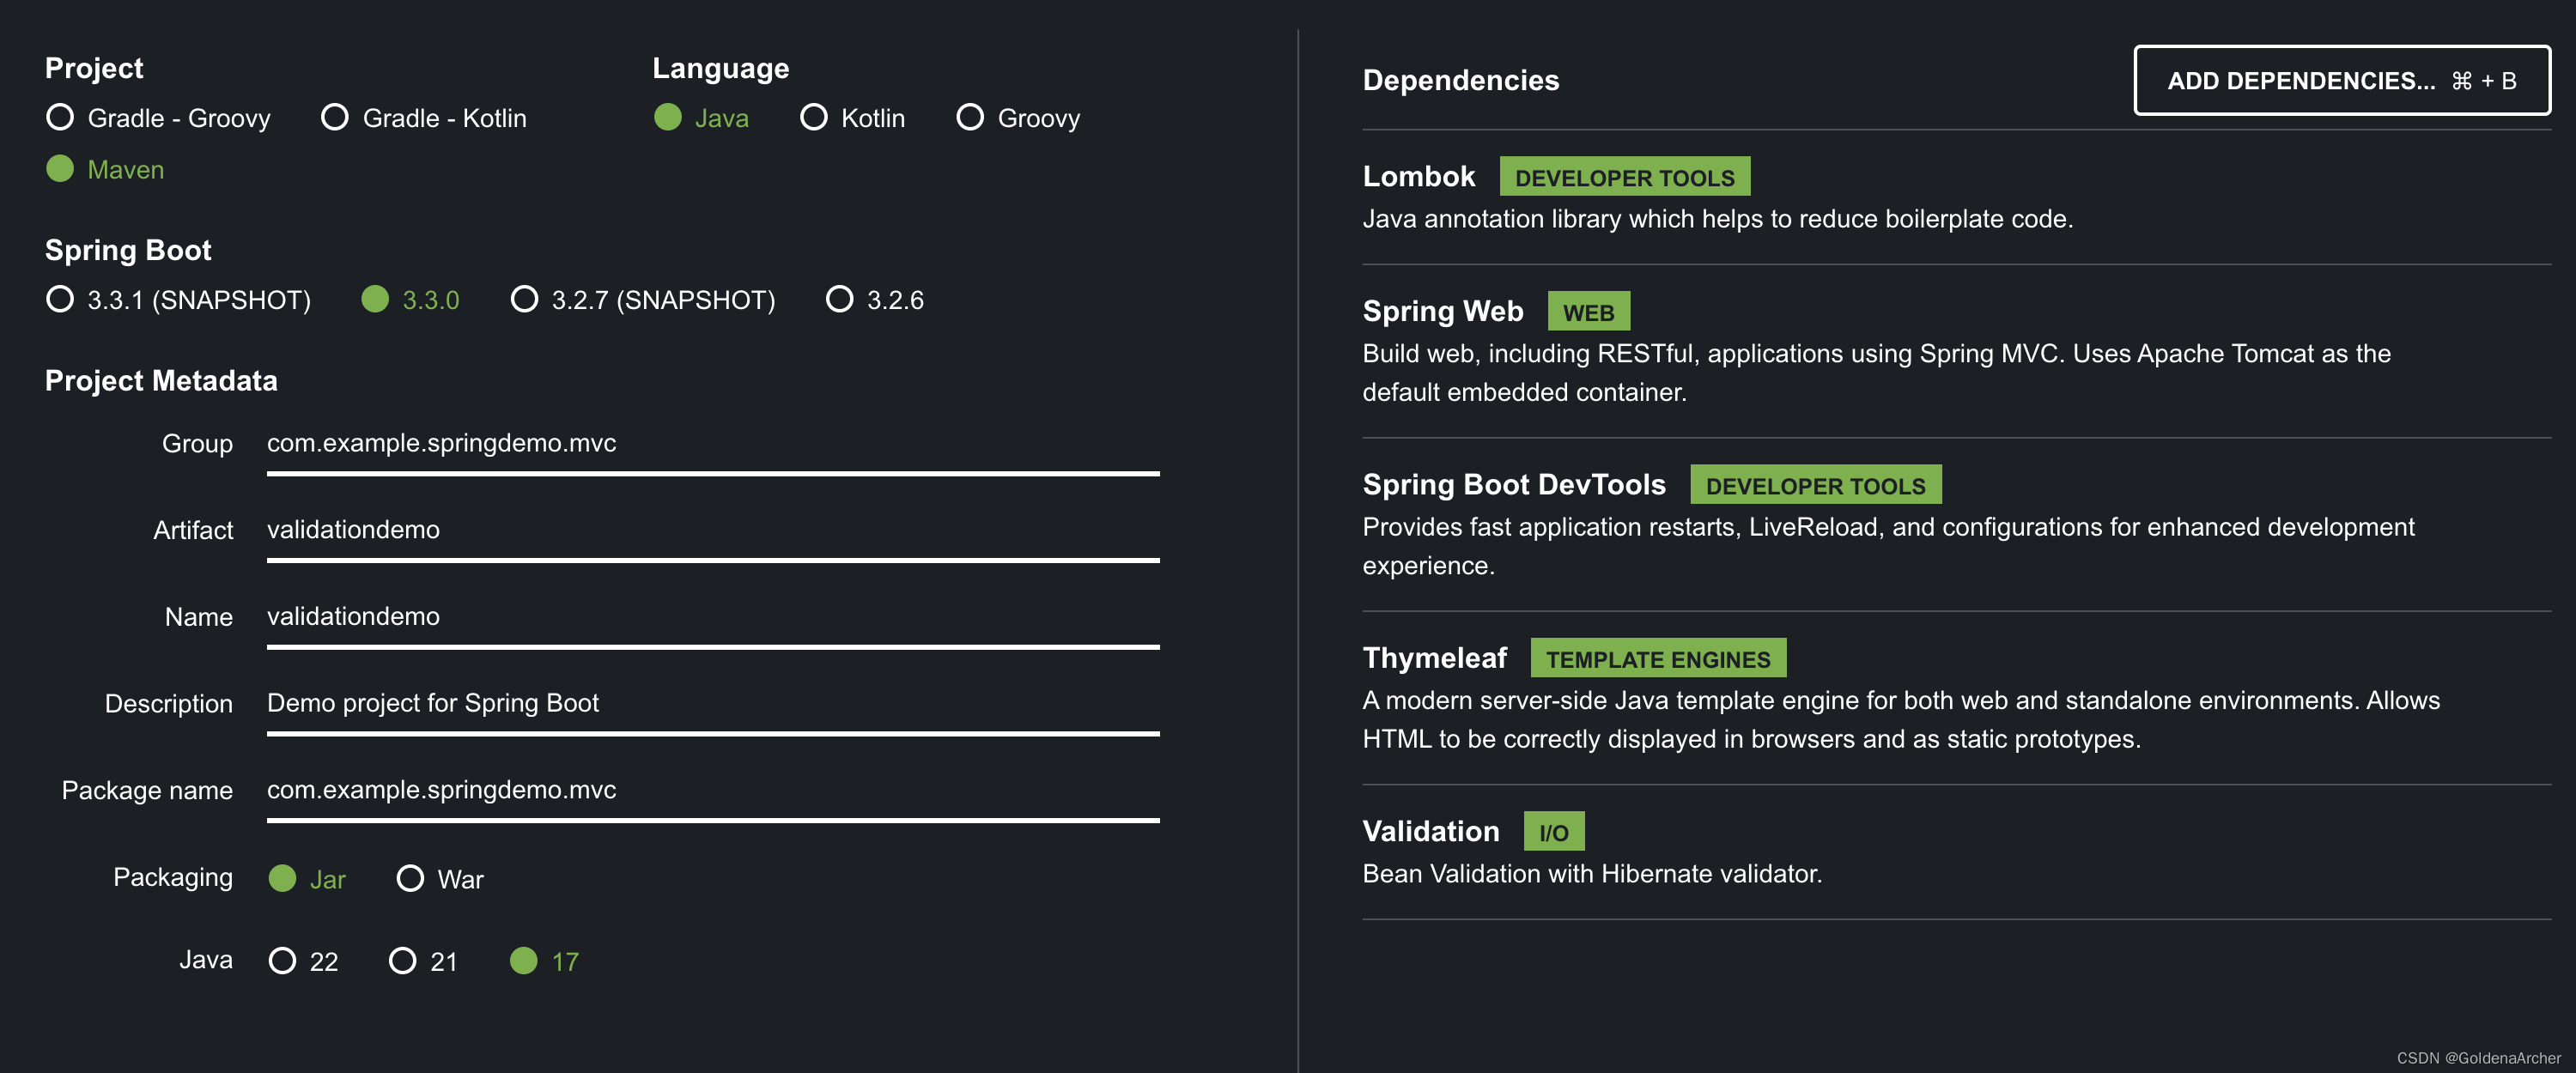Click the TEMPLATE ENGINES tag

pos(1658,659)
